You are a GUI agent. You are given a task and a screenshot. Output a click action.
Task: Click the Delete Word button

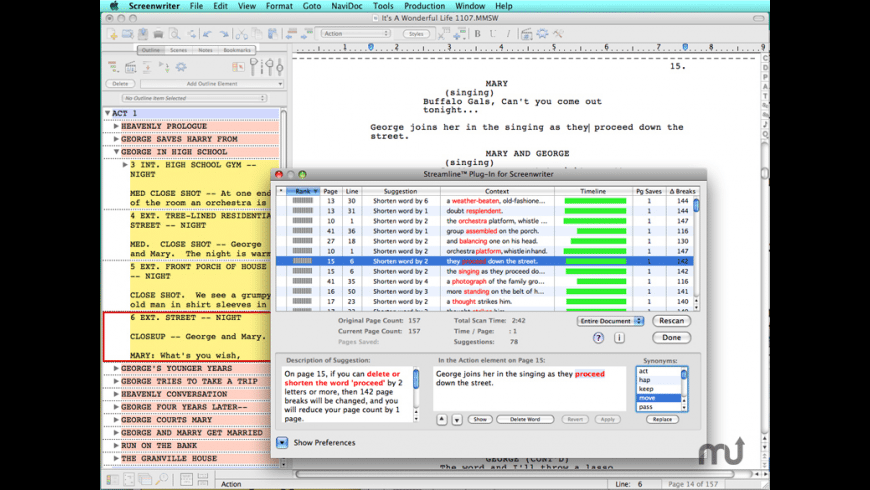(524, 419)
